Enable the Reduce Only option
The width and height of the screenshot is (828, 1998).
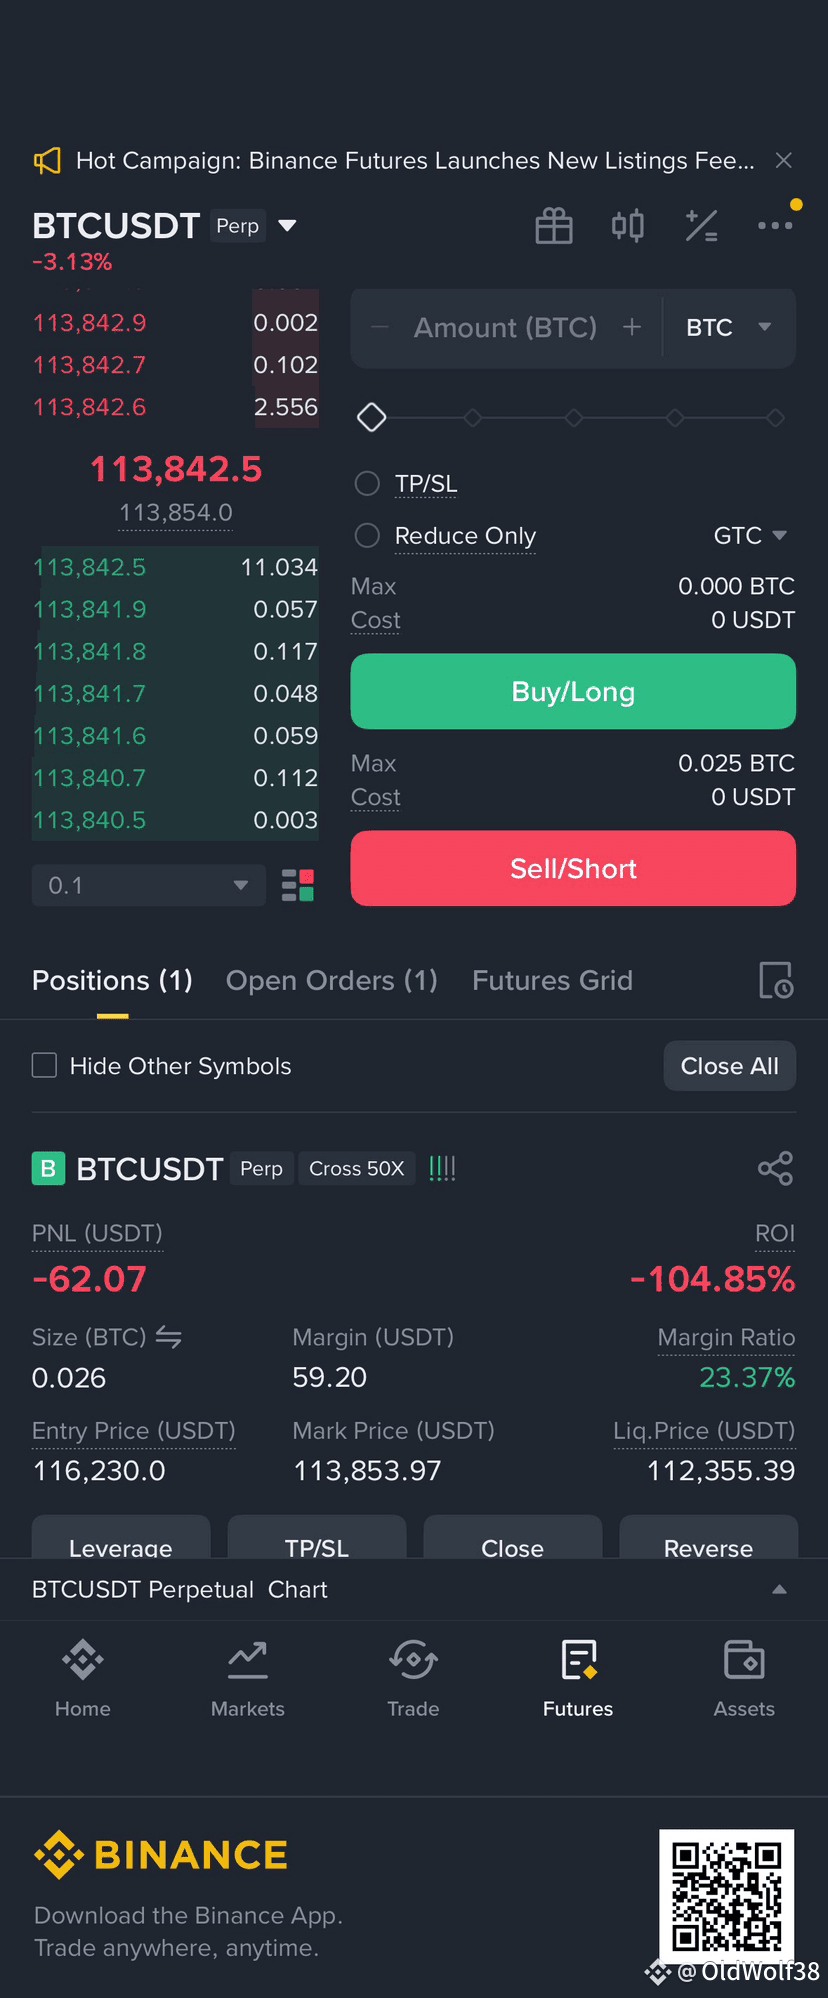tap(368, 536)
